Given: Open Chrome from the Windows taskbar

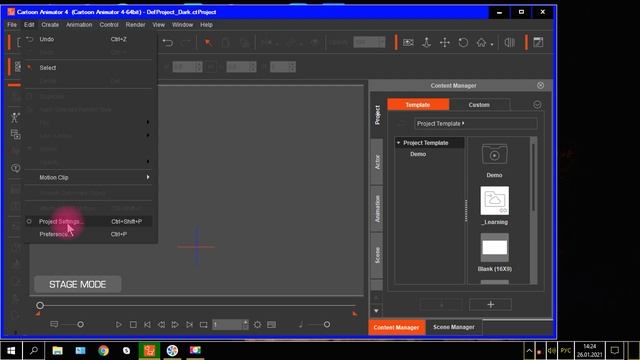Looking at the screenshot, I should click(103, 350).
